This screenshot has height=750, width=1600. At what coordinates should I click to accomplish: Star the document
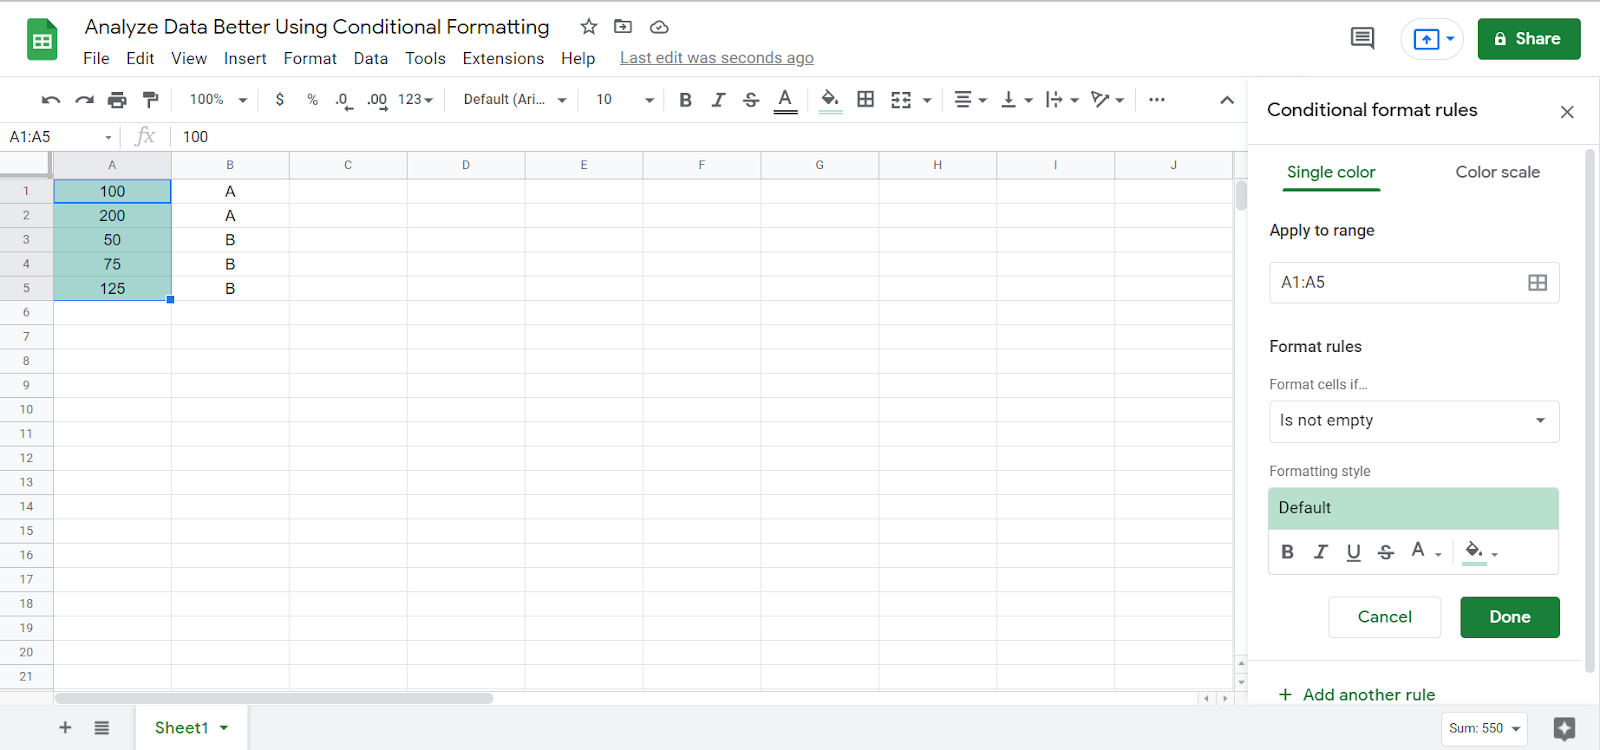pos(589,27)
